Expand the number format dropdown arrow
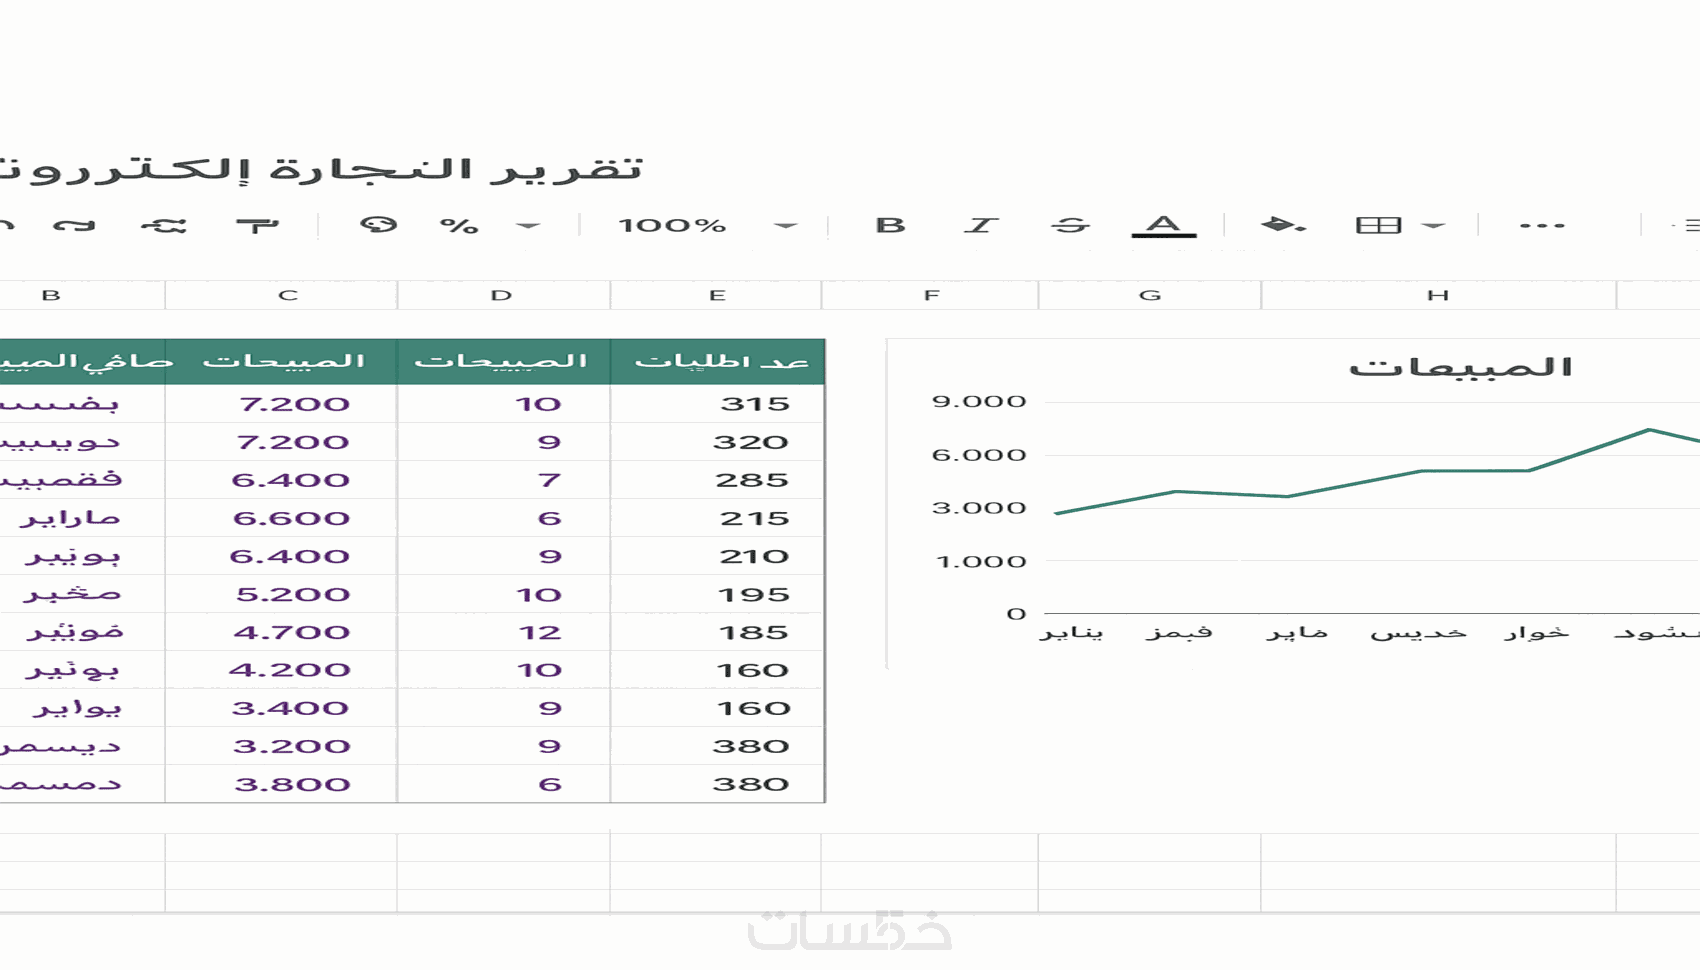1700x970 pixels. (528, 226)
